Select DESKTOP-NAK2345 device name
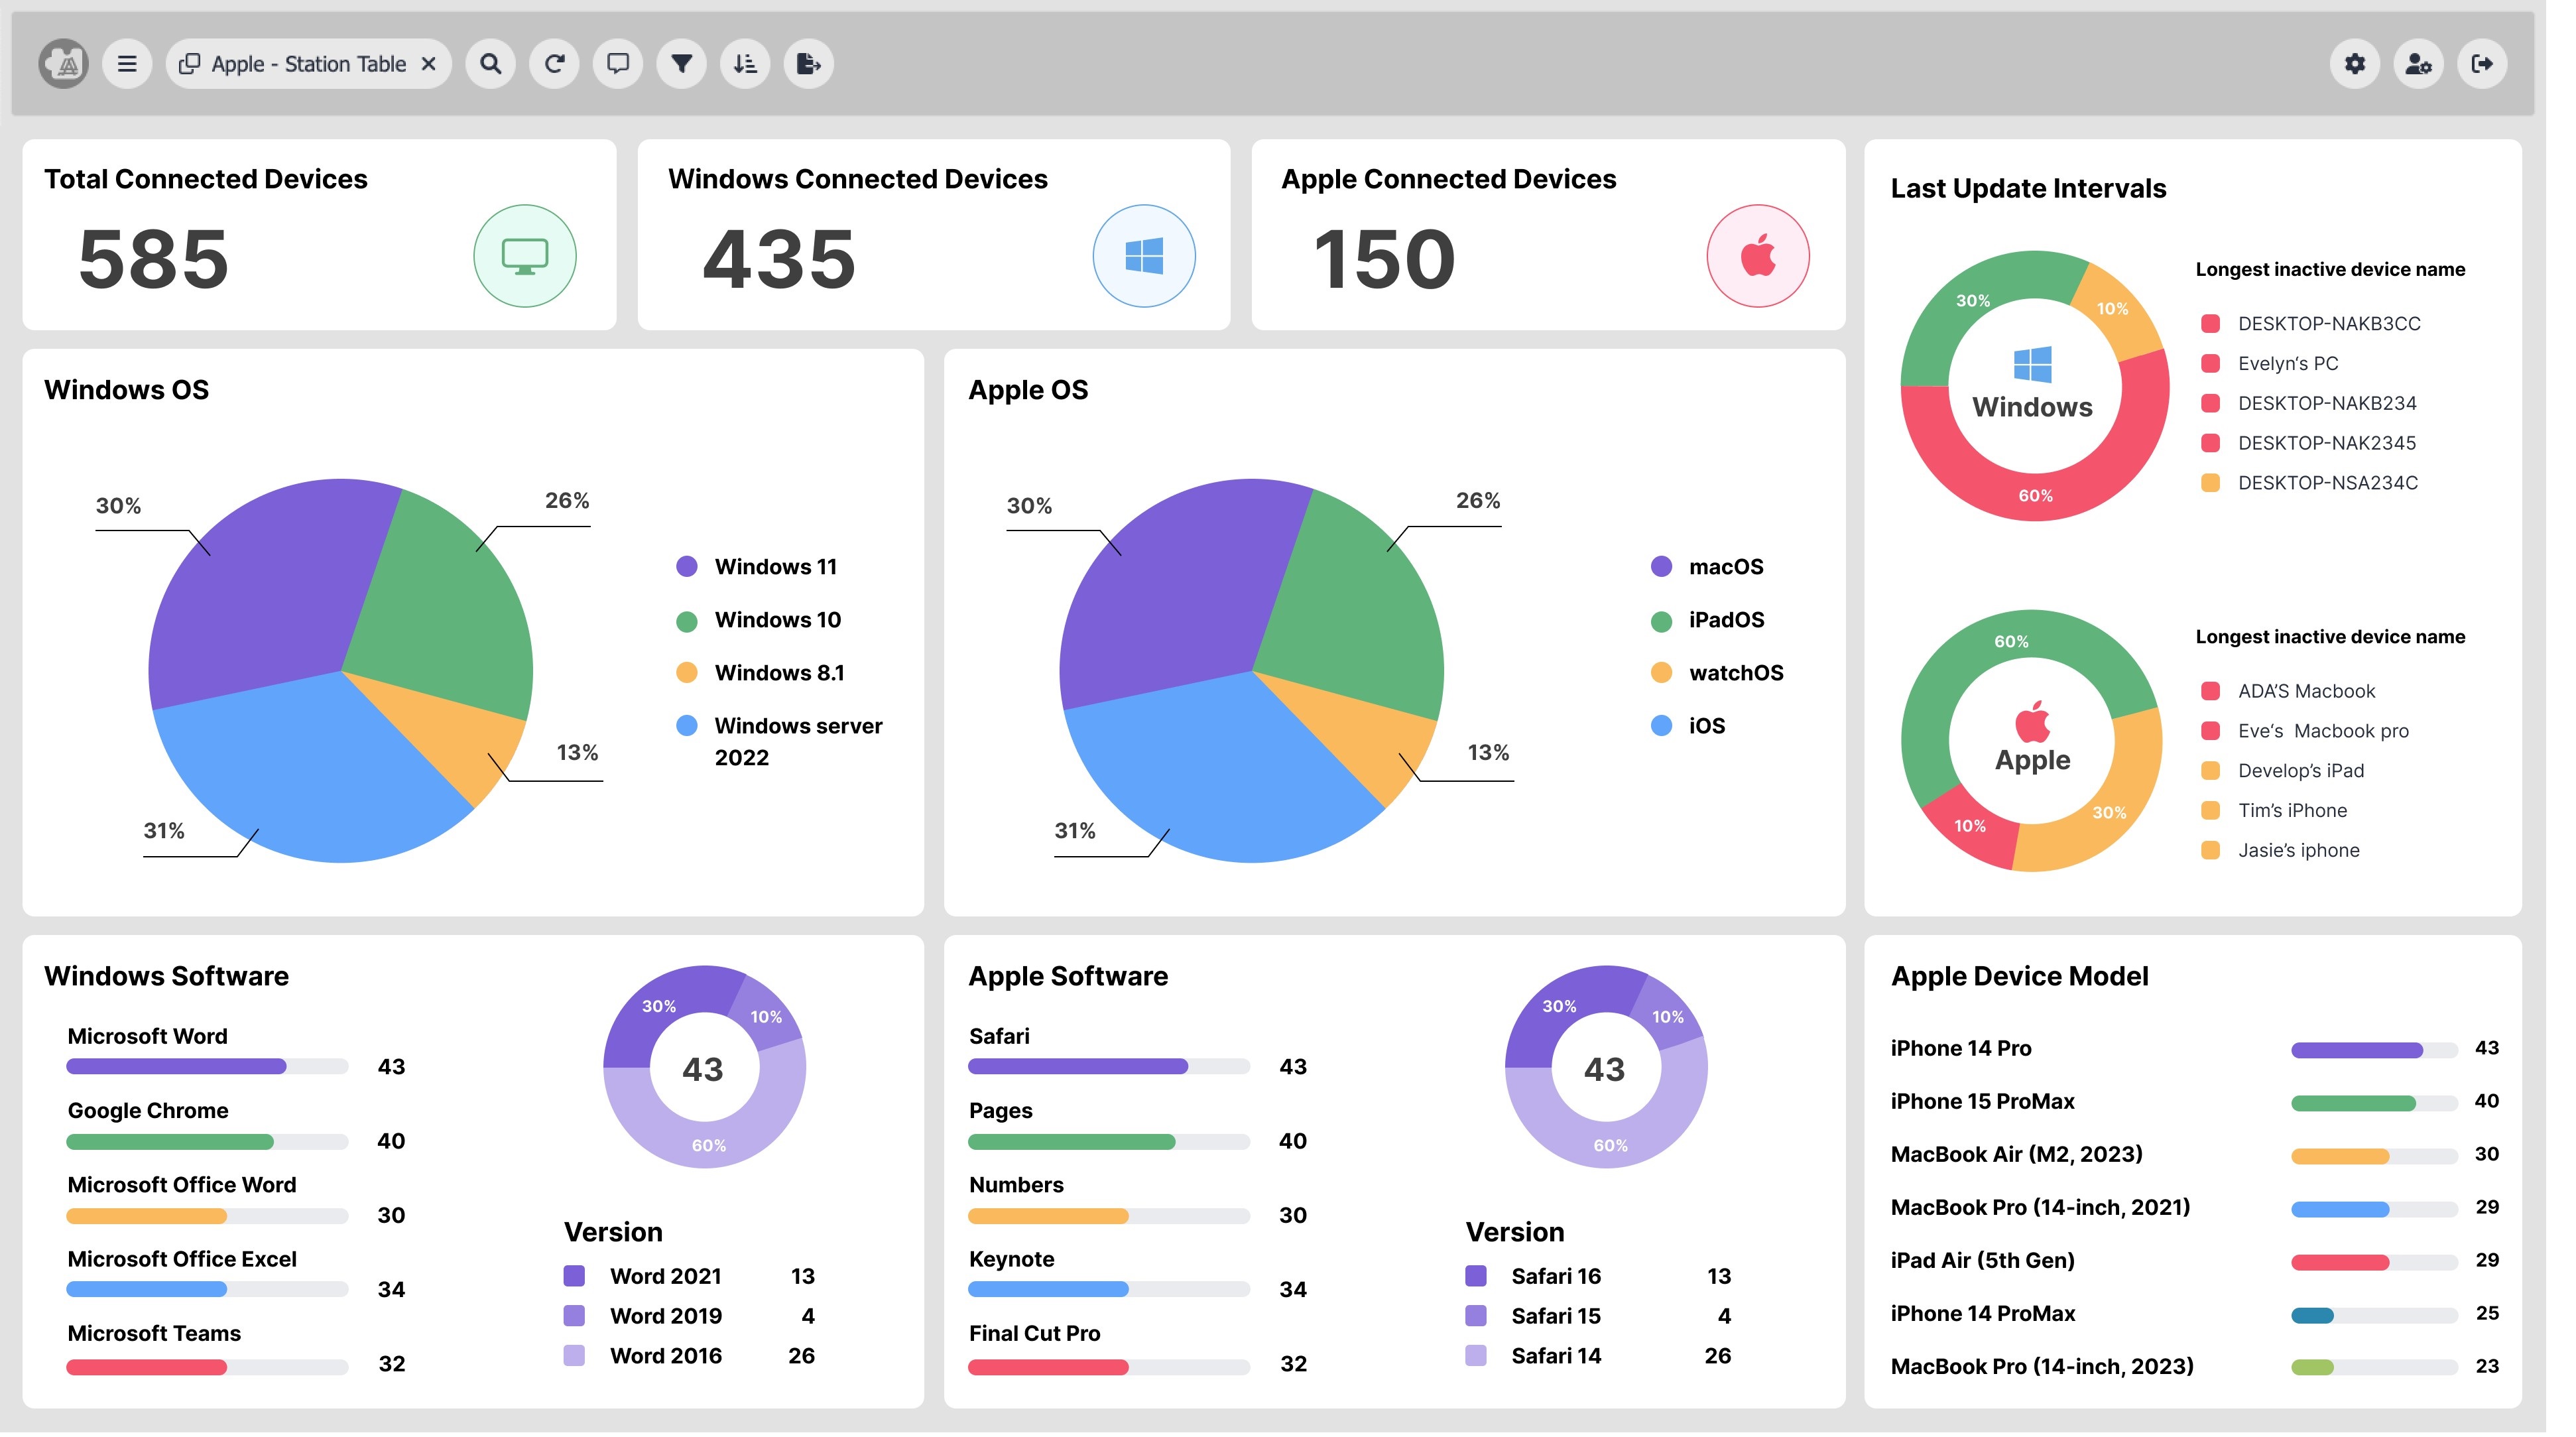The image size is (2576, 1437). (x=2327, y=443)
